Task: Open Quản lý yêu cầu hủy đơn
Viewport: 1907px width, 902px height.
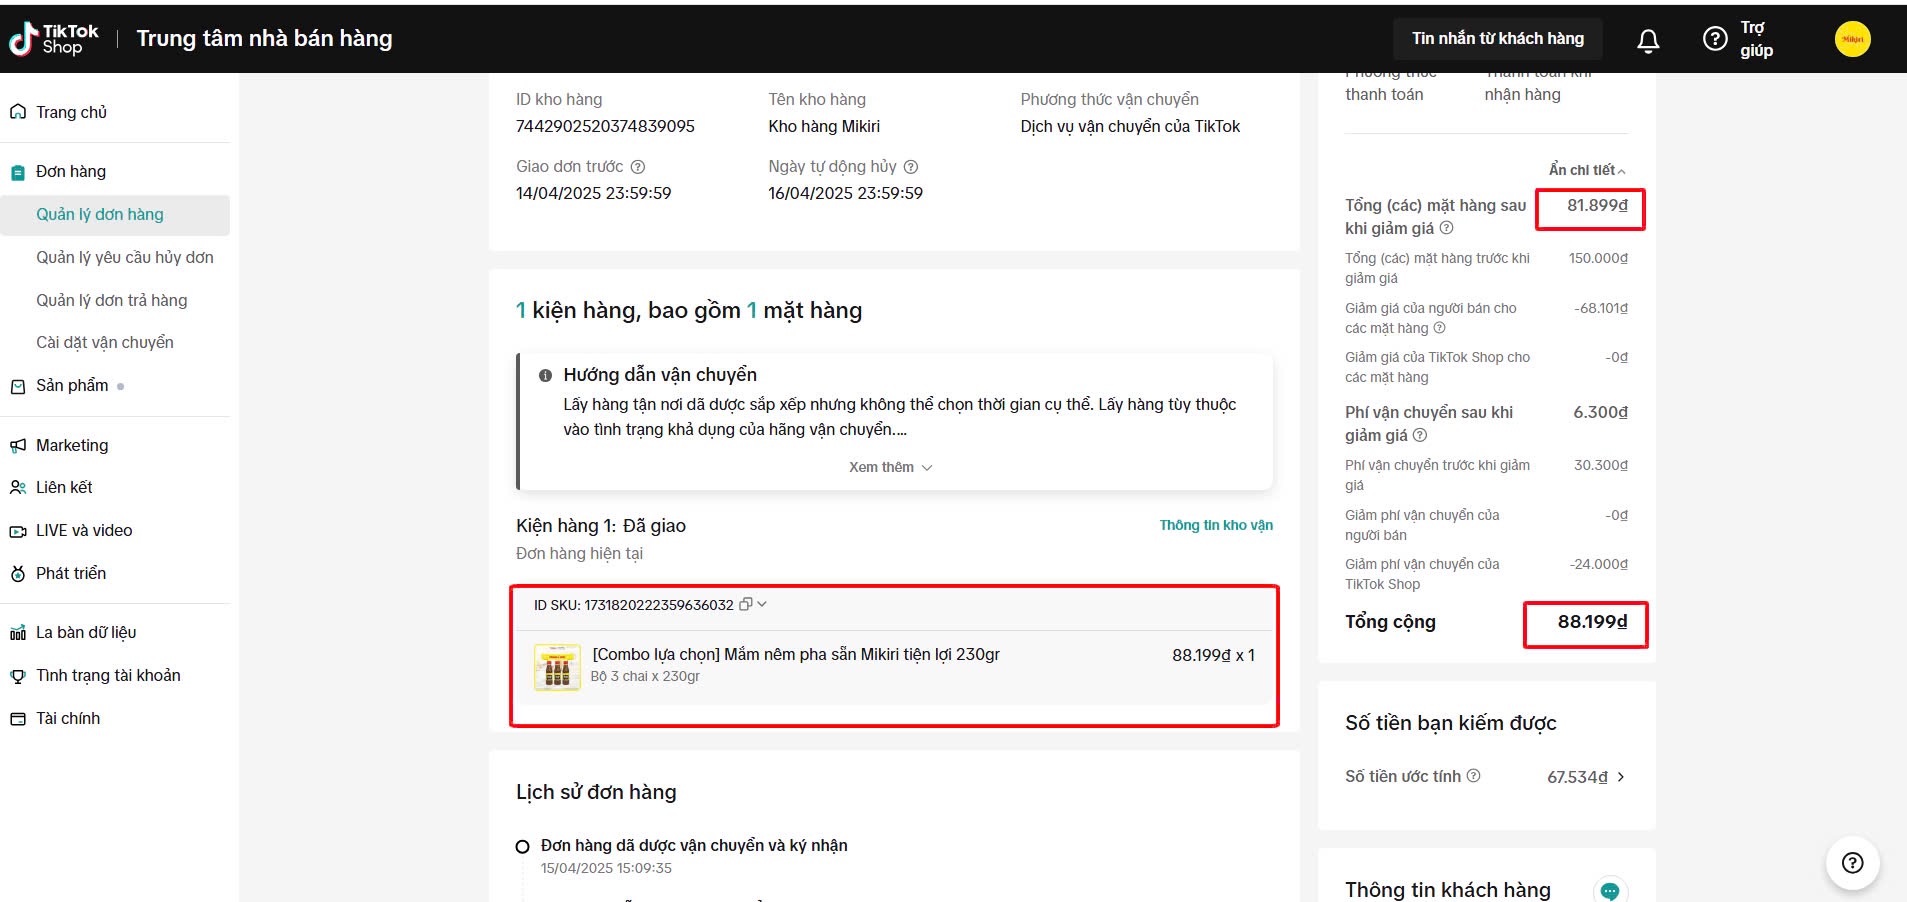Action: (125, 257)
